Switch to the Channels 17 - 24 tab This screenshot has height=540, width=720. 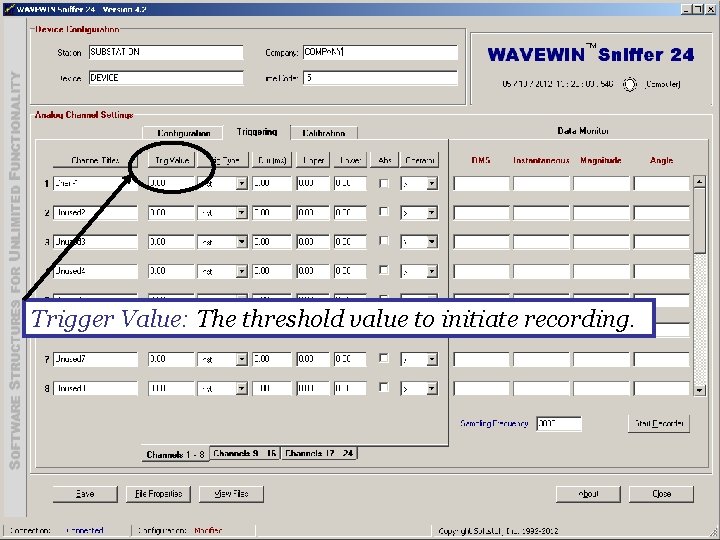319,453
